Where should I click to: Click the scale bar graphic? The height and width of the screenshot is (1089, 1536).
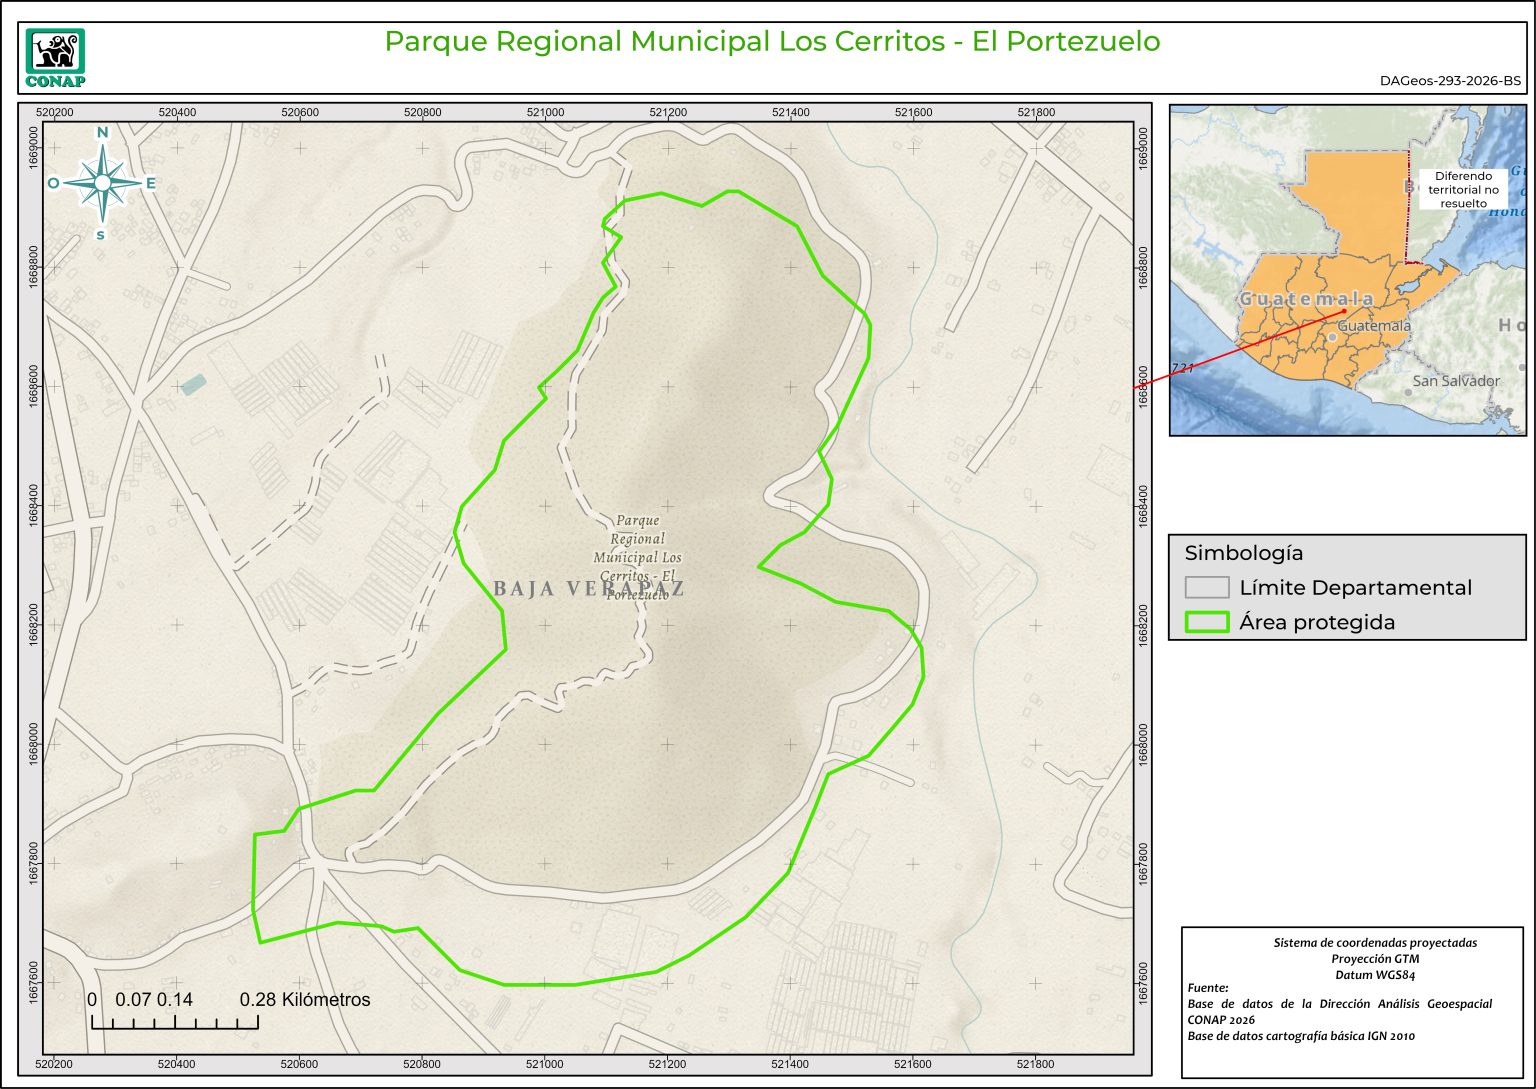tap(175, 1022)
